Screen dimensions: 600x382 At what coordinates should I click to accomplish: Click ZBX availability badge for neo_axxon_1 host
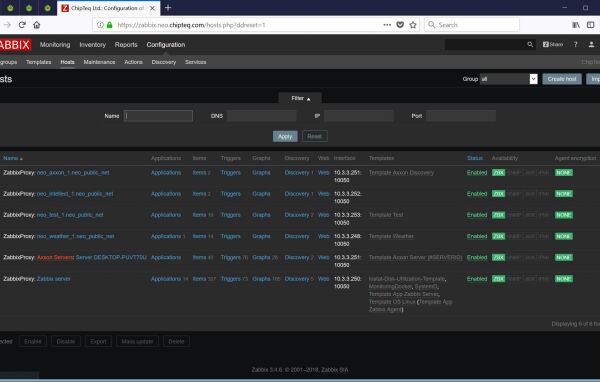(498, 173)
